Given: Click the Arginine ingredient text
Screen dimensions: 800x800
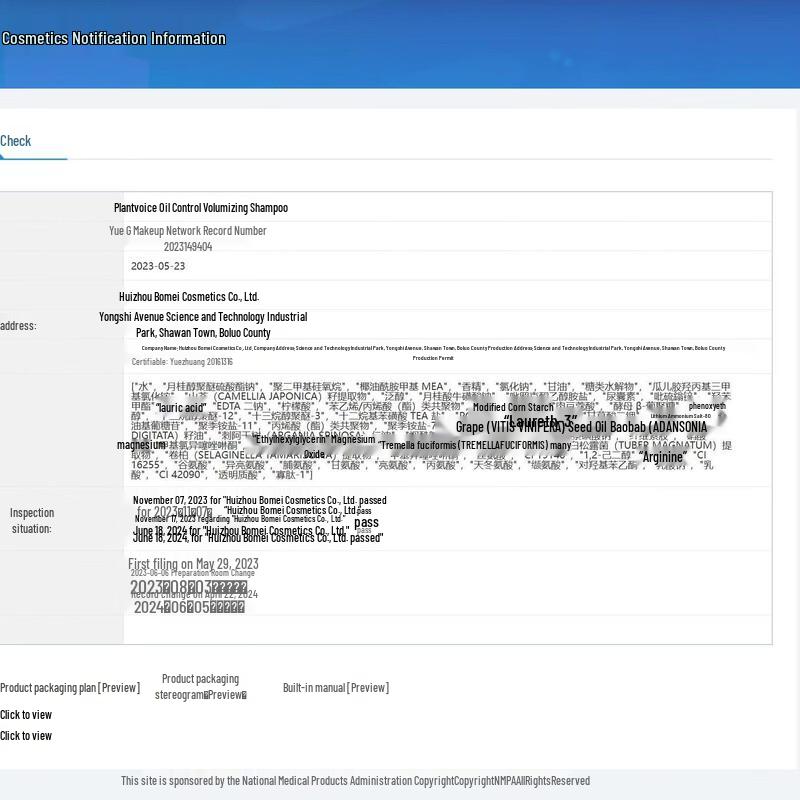Looking at the screenshot, I should point(662,457).
